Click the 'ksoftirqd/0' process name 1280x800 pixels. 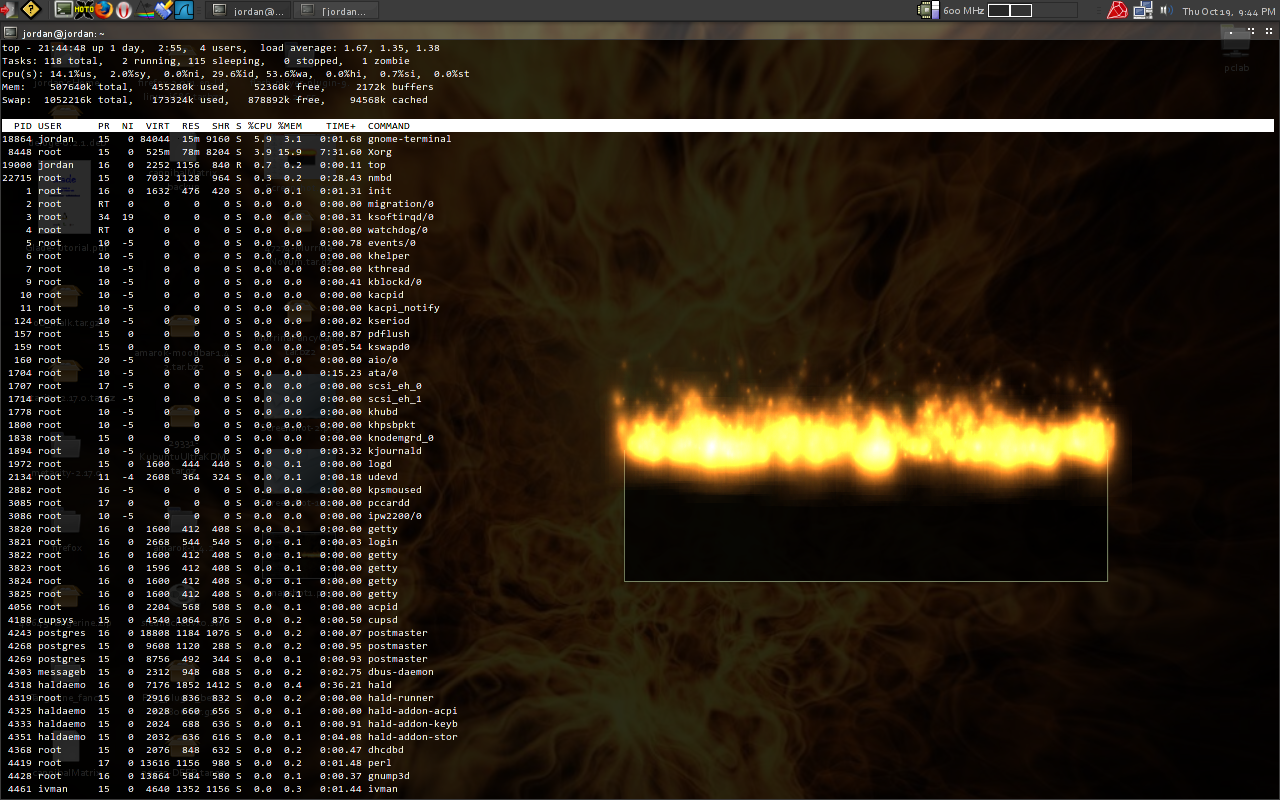pyautogui.click(x=401, y=217)
